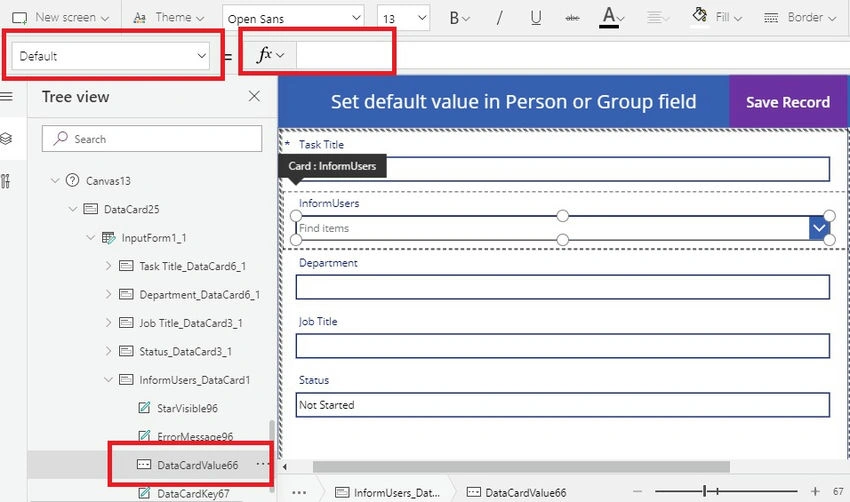
Task: Open the text alignment options
Action: pos(658,18)
